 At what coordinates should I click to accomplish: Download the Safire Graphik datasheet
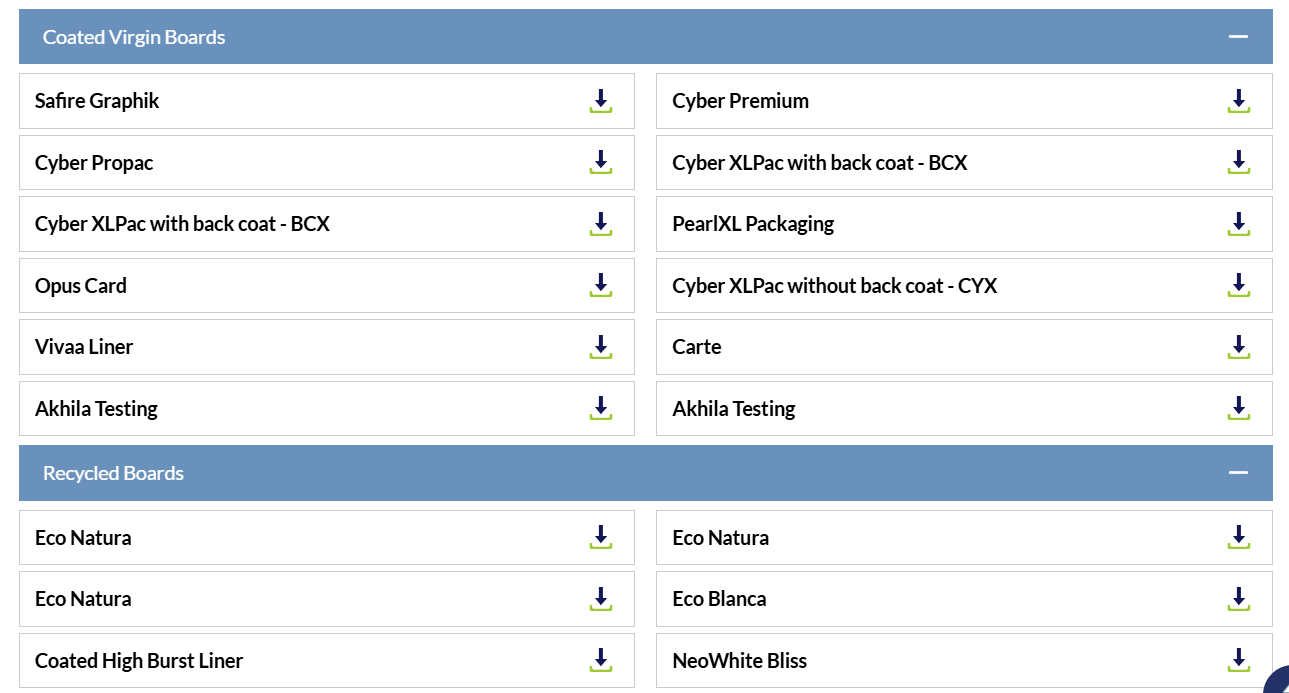click(x=600, y=101)
